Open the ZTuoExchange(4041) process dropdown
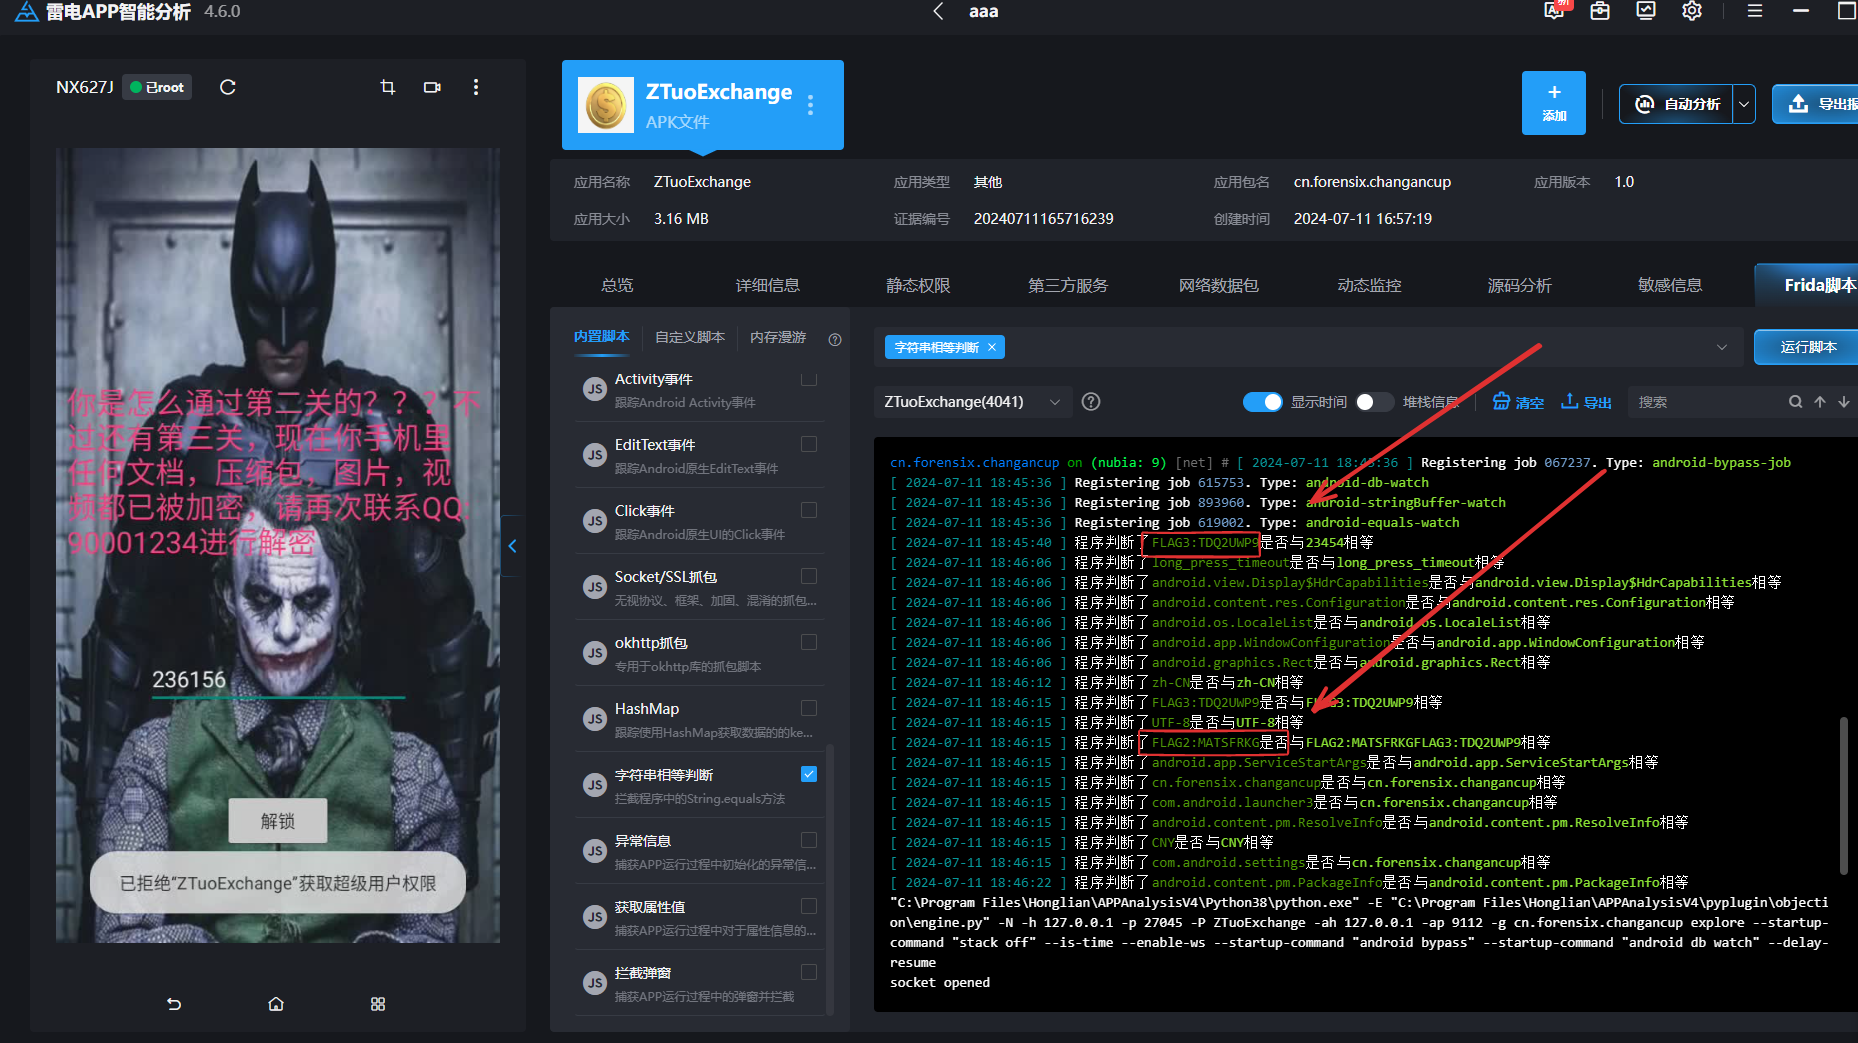 972,401
